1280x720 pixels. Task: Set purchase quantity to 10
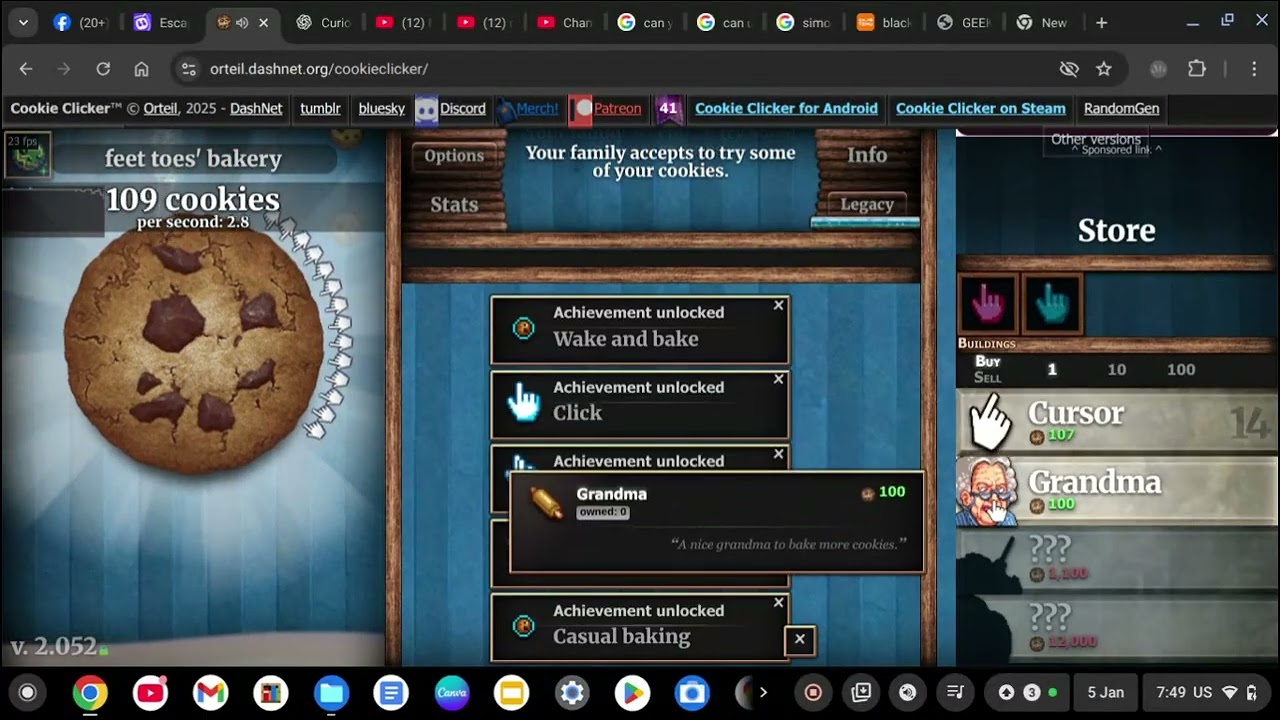point(1116,370)
